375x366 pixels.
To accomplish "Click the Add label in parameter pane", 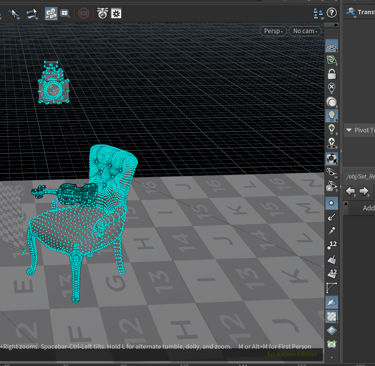I will 369,208.
